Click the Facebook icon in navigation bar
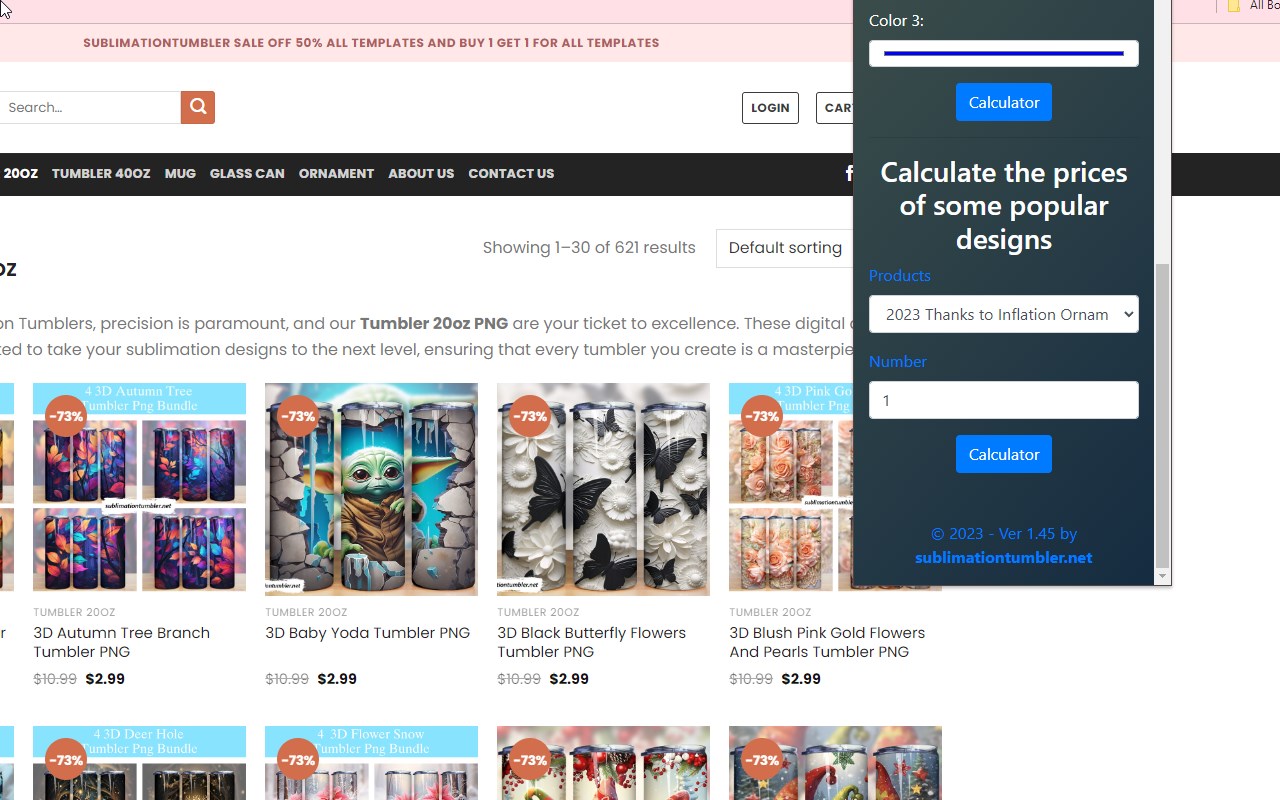This screenshot has height=800, width=1280. point(849,173)
